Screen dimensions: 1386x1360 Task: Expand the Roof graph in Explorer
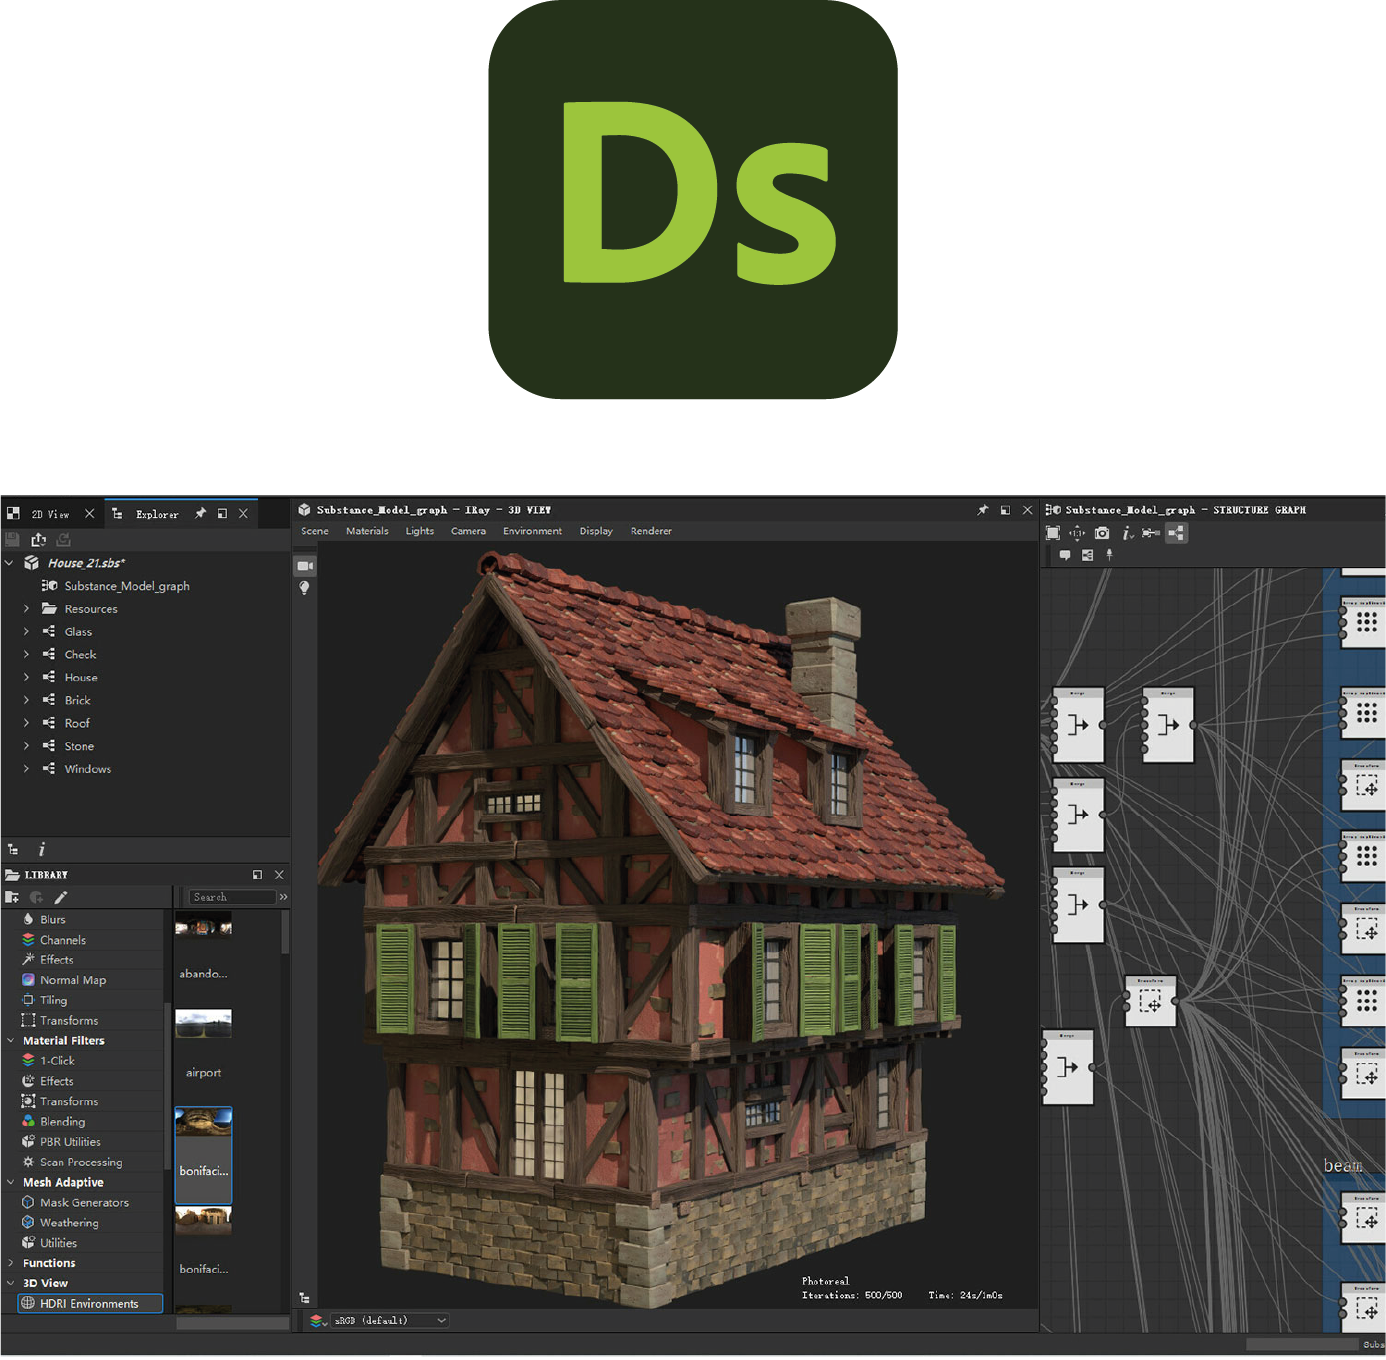[x=26, y=723]
